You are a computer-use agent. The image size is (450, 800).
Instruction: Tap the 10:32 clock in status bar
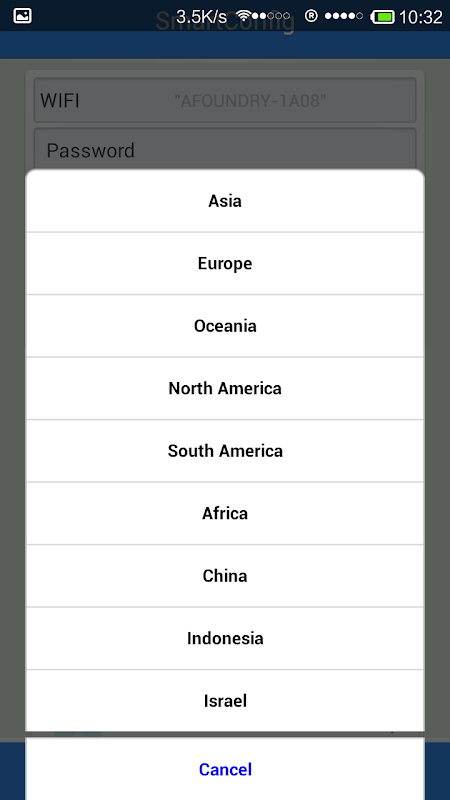421,17
